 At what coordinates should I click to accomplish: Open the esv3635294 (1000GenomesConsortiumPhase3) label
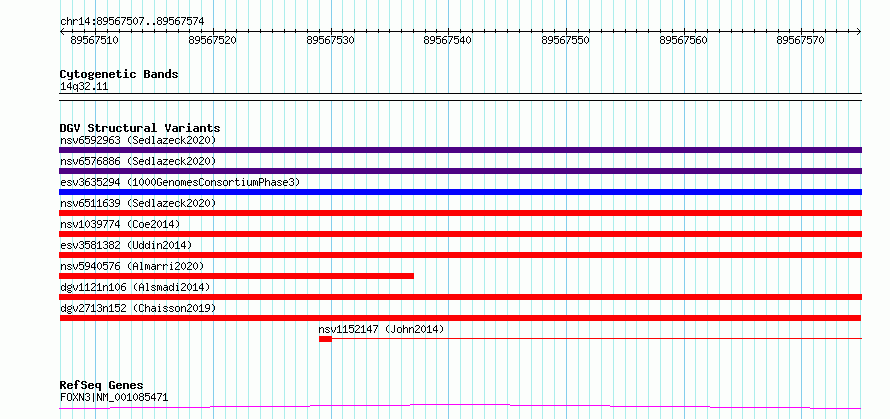click(x=180, y=182)
